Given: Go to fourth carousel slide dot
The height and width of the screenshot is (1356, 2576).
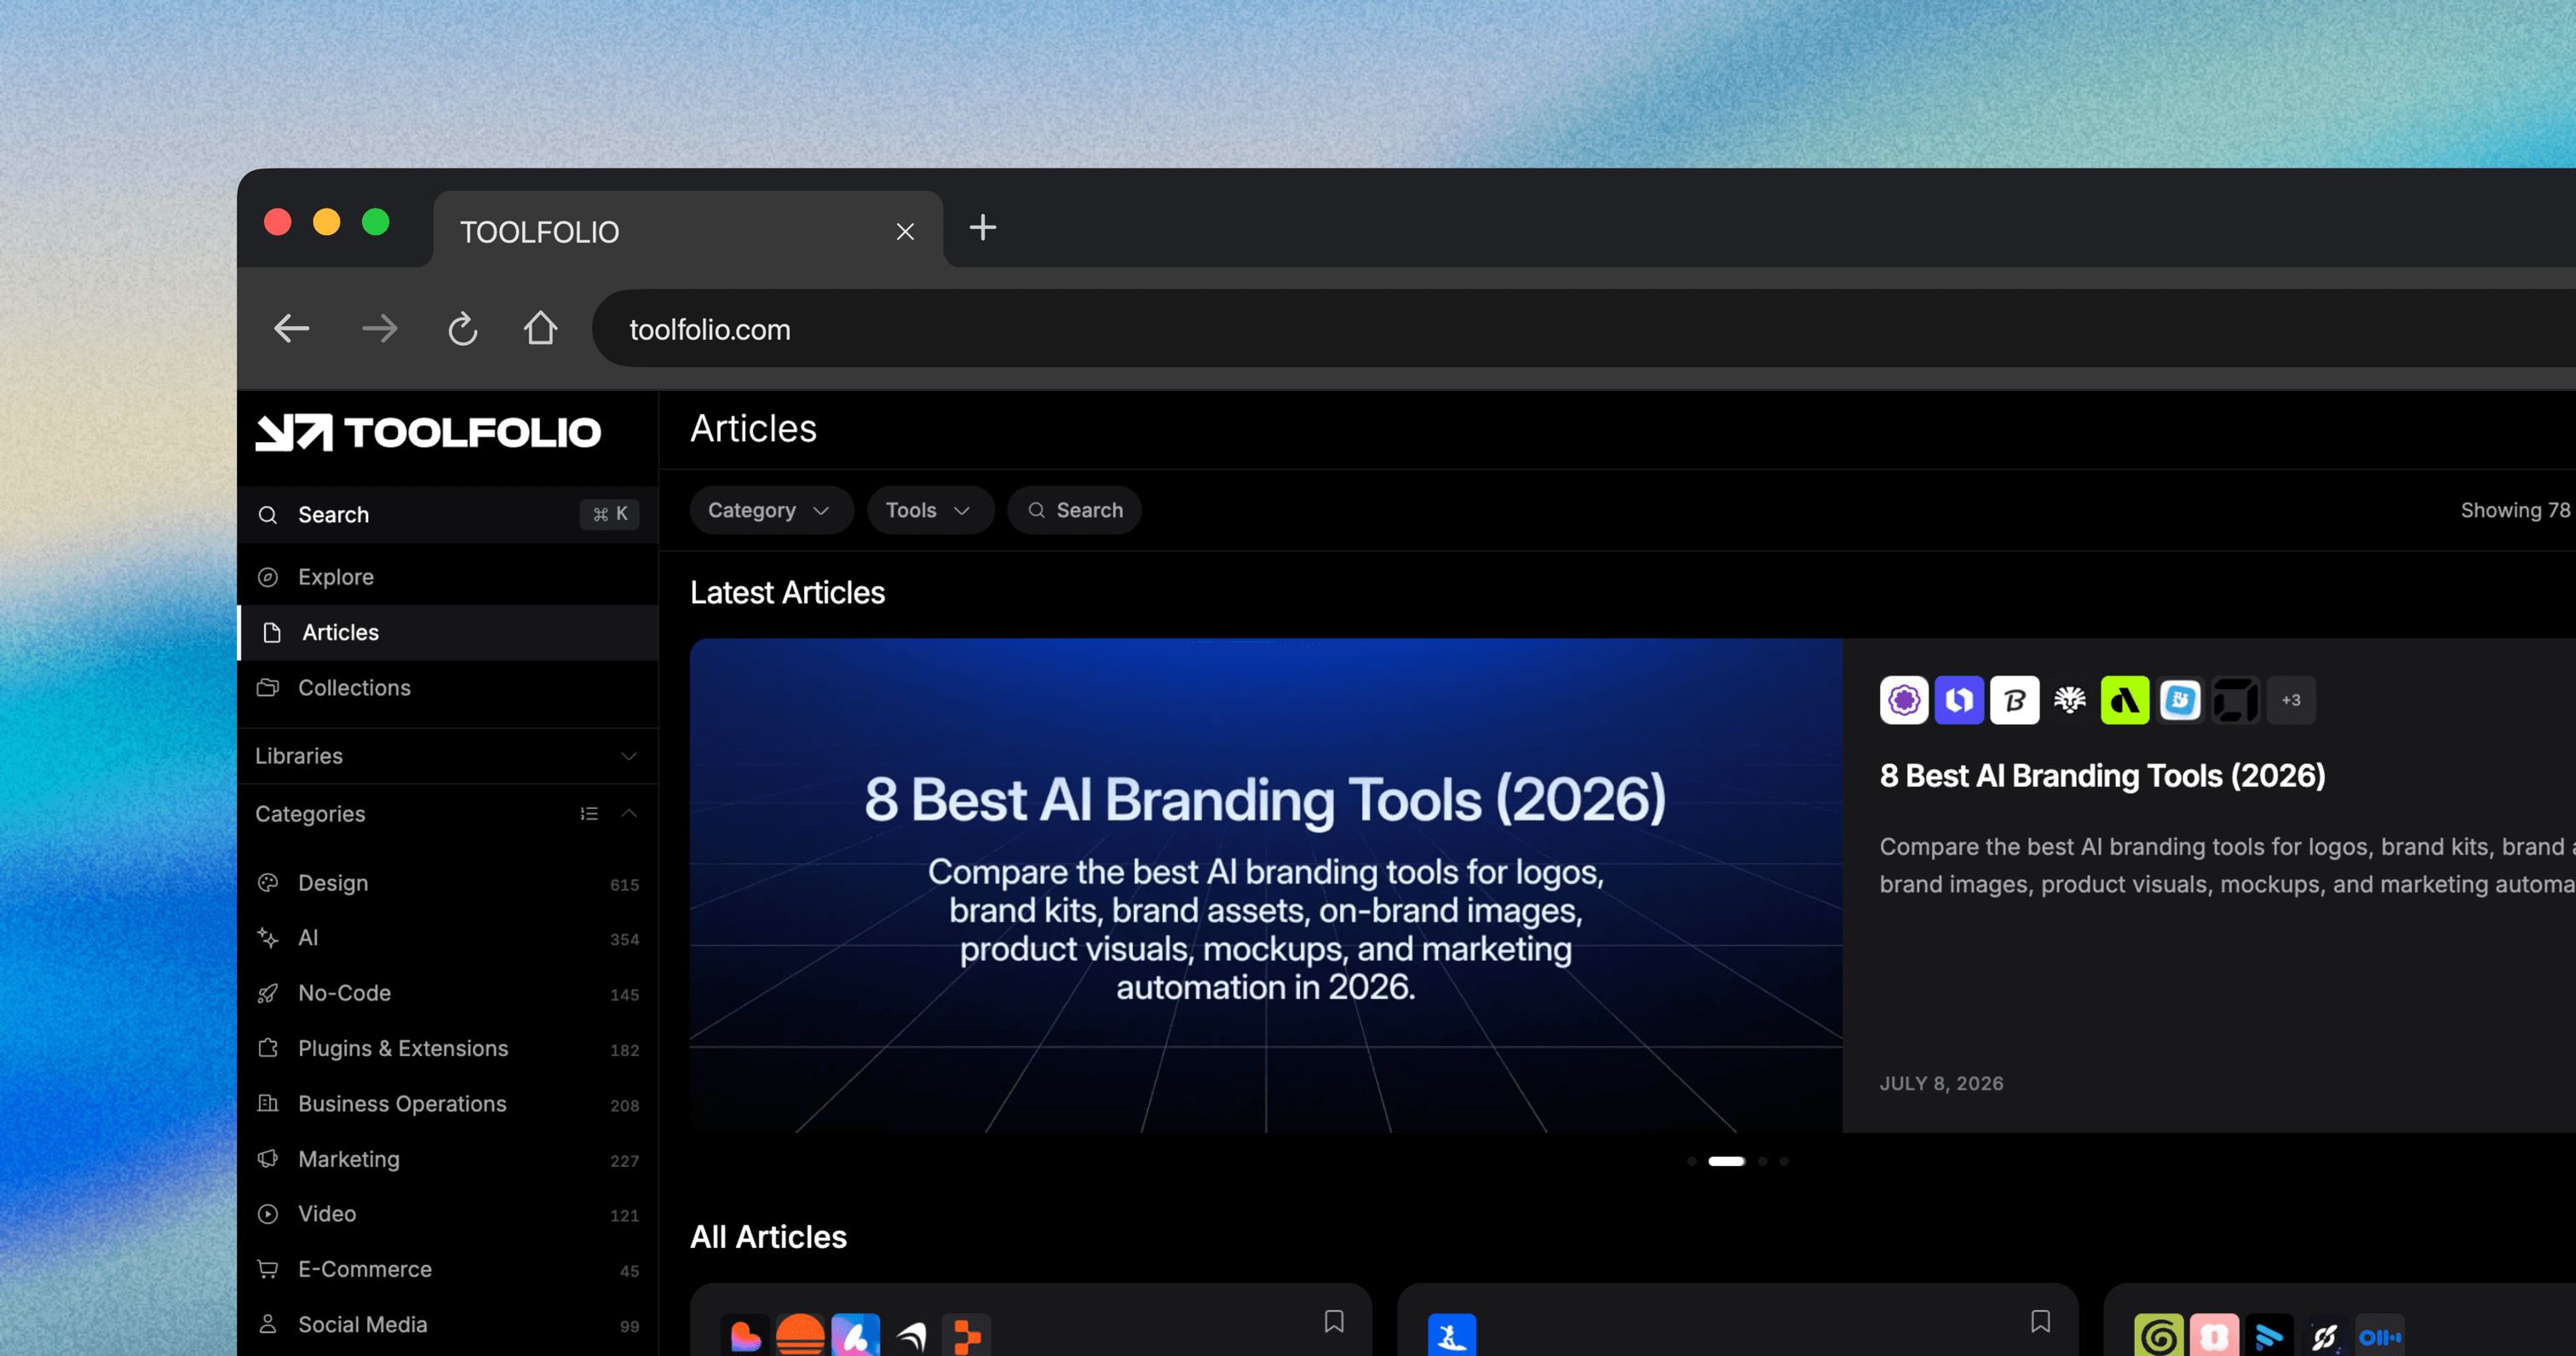Looking at the screenshot, I should tap(1784, 1161).
